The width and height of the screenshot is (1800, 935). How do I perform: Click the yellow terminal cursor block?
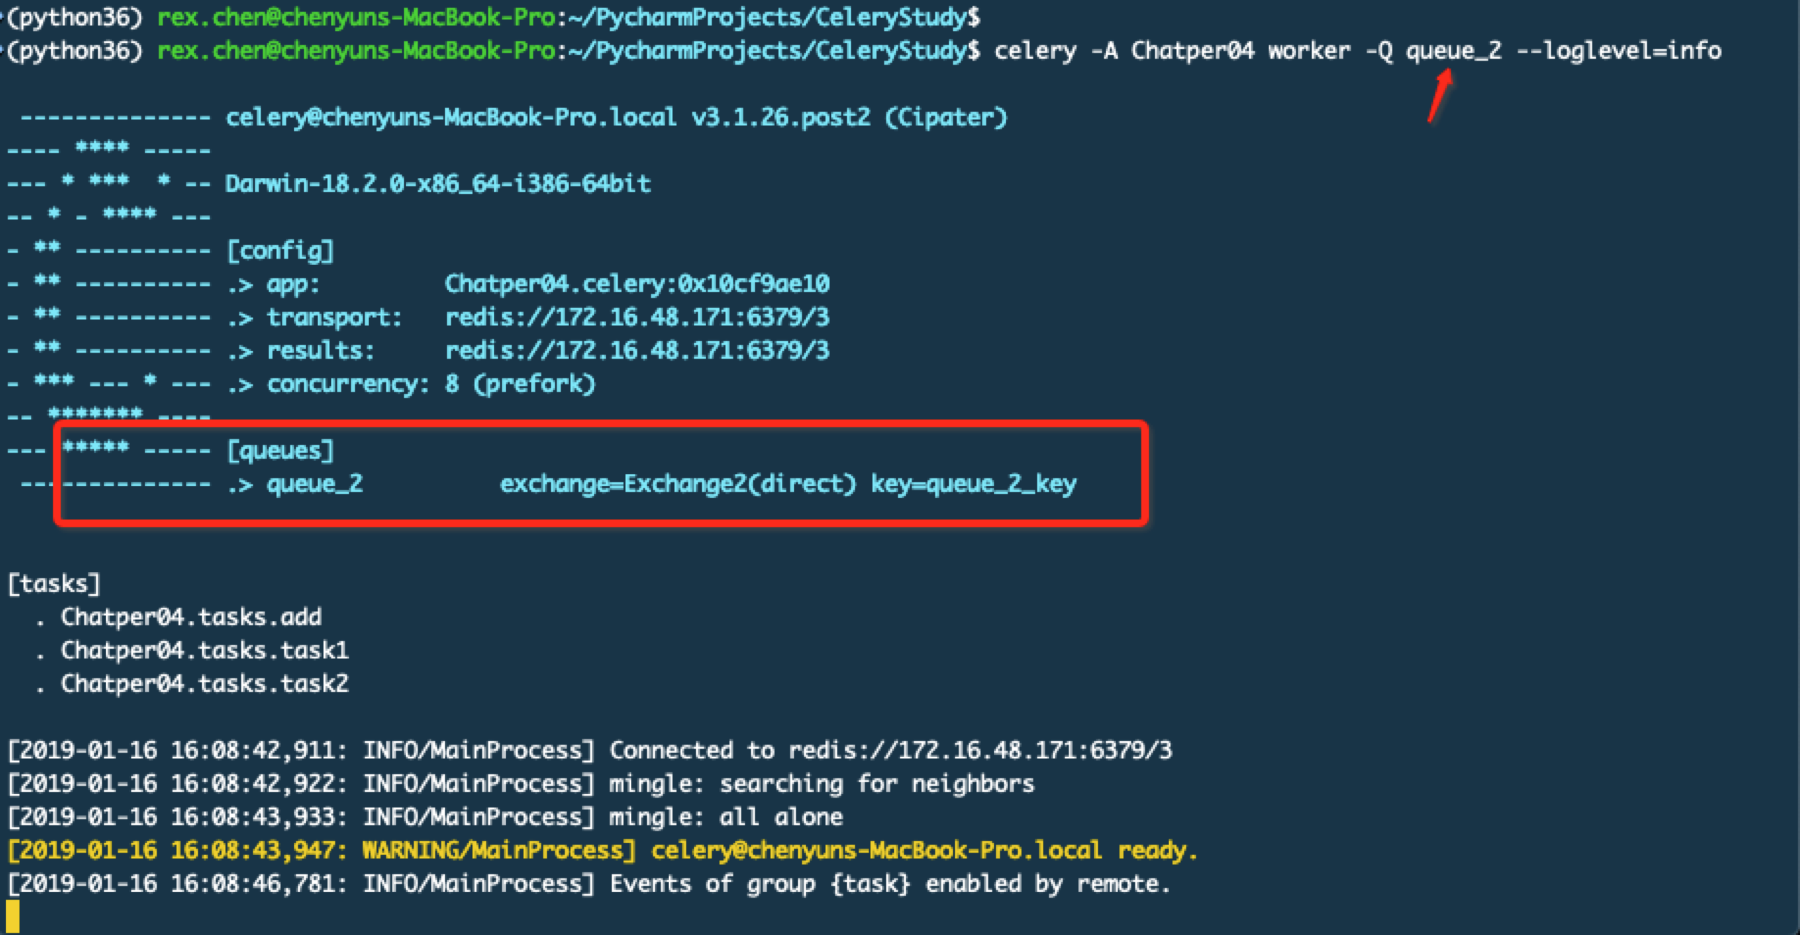click(x=13, y=916)
